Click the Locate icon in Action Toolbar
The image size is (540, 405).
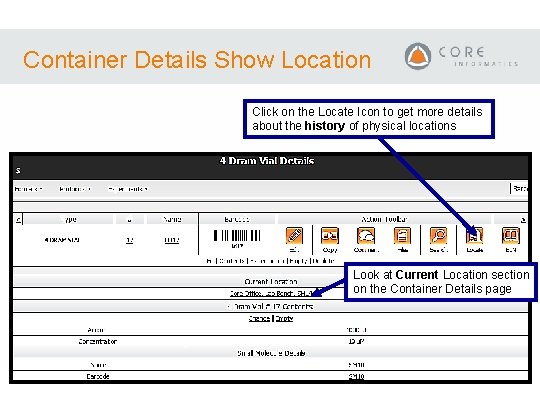pyautogui.click(x=475, y=236)
